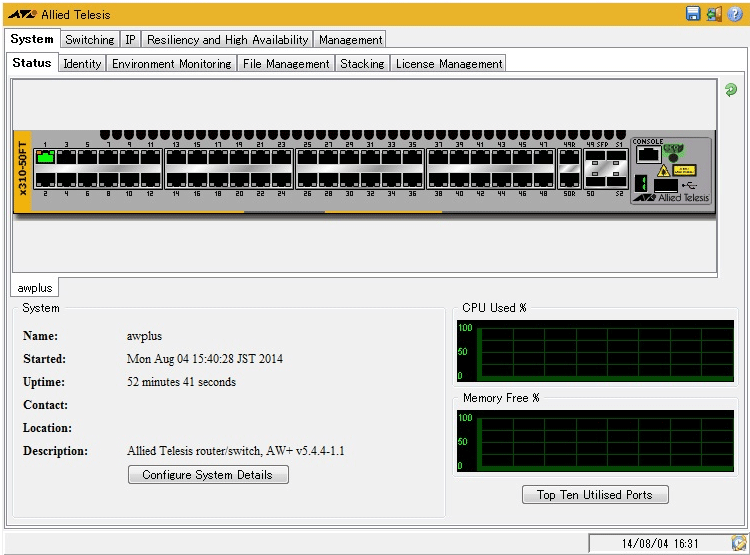
Task: Go to the Management tab
Action: pyautogui.click(x=350, y=40)
